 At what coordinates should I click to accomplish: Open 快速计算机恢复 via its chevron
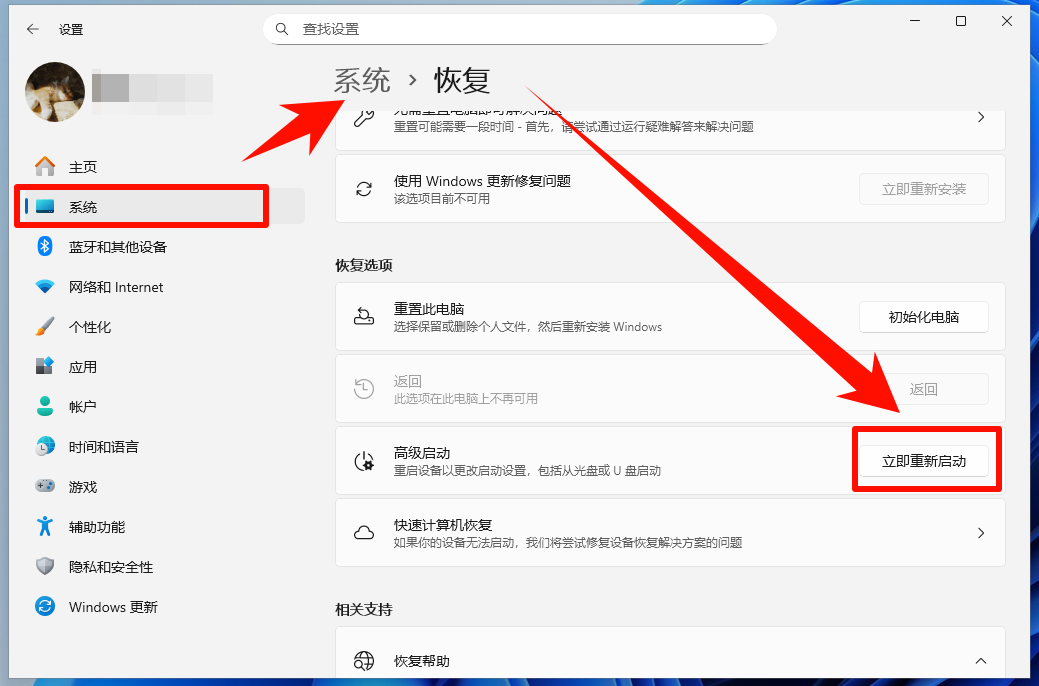point(981,533)
